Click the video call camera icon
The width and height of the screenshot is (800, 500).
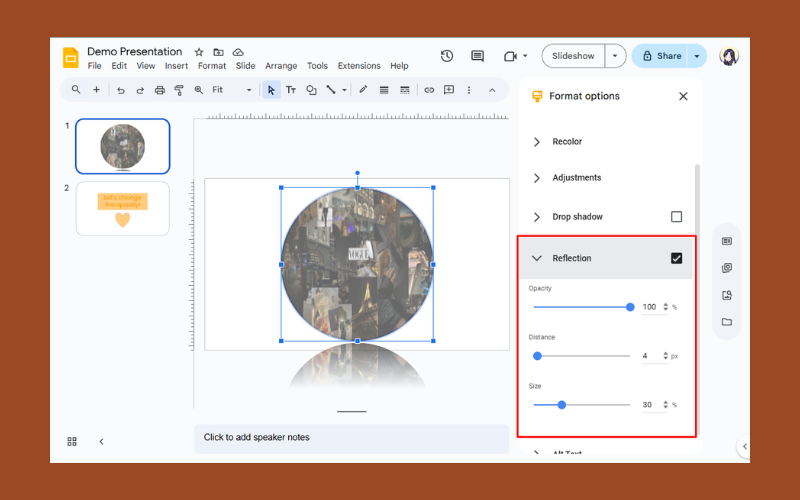point(510,56)
